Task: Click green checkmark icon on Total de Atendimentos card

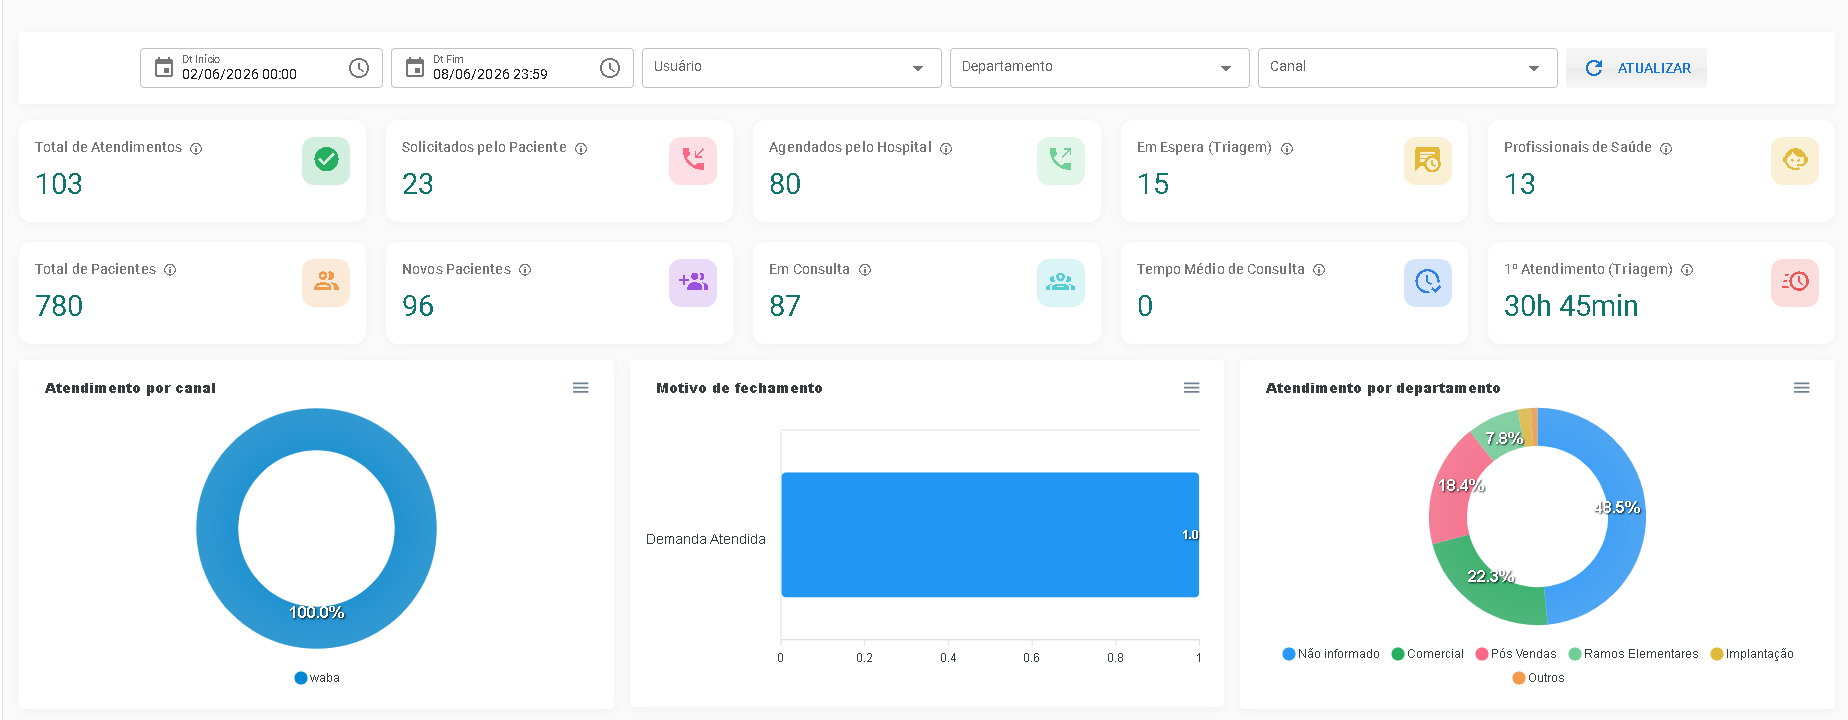Action: pos(326,160)
